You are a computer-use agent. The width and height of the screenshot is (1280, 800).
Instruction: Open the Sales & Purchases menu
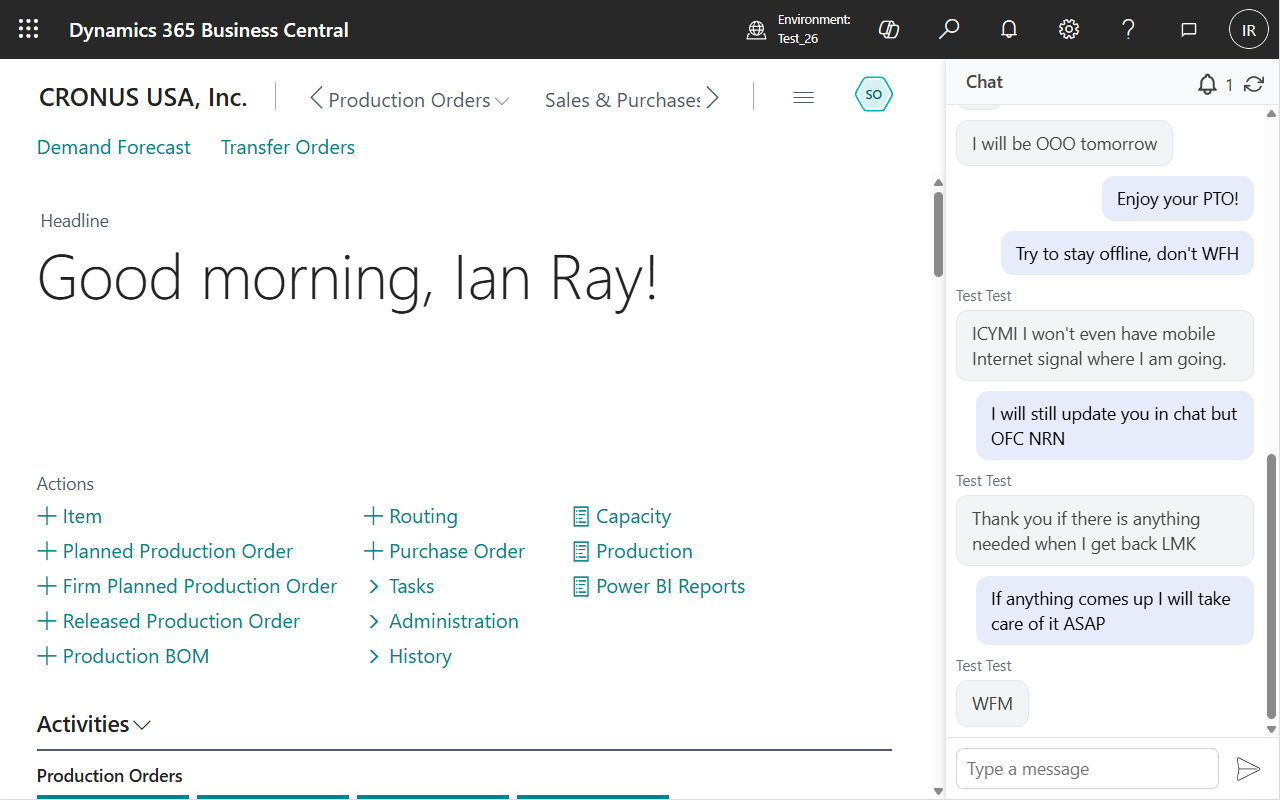click(x=622, y=100)
